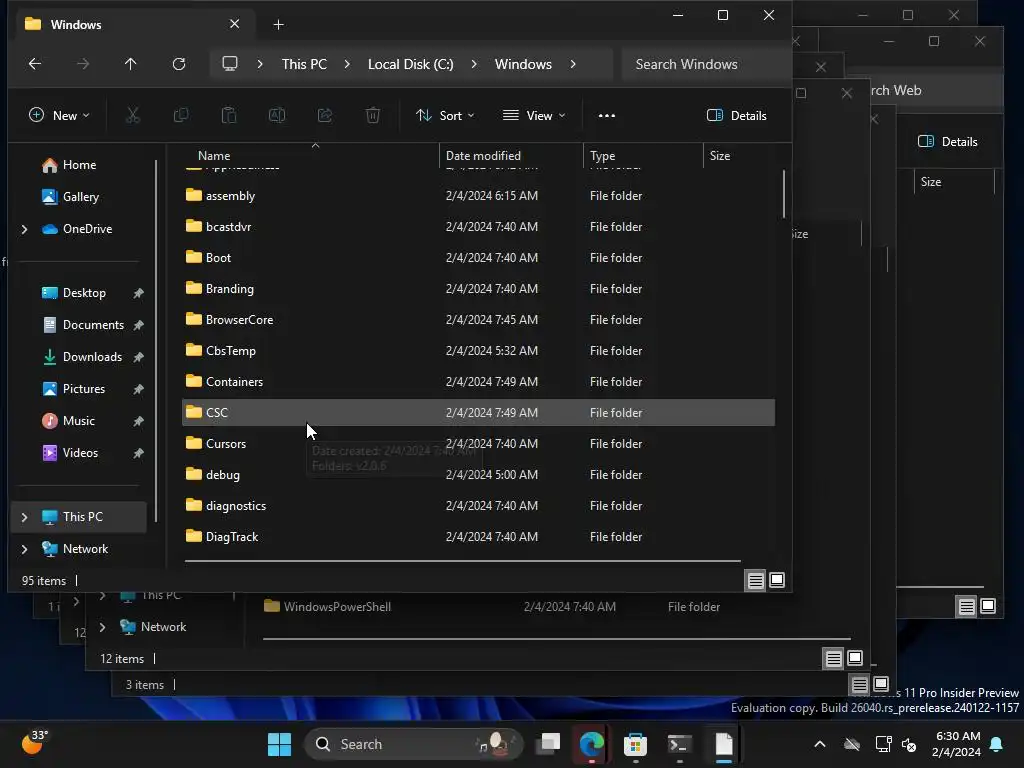Refresh the Windows folder view

[x=178, y=64]
